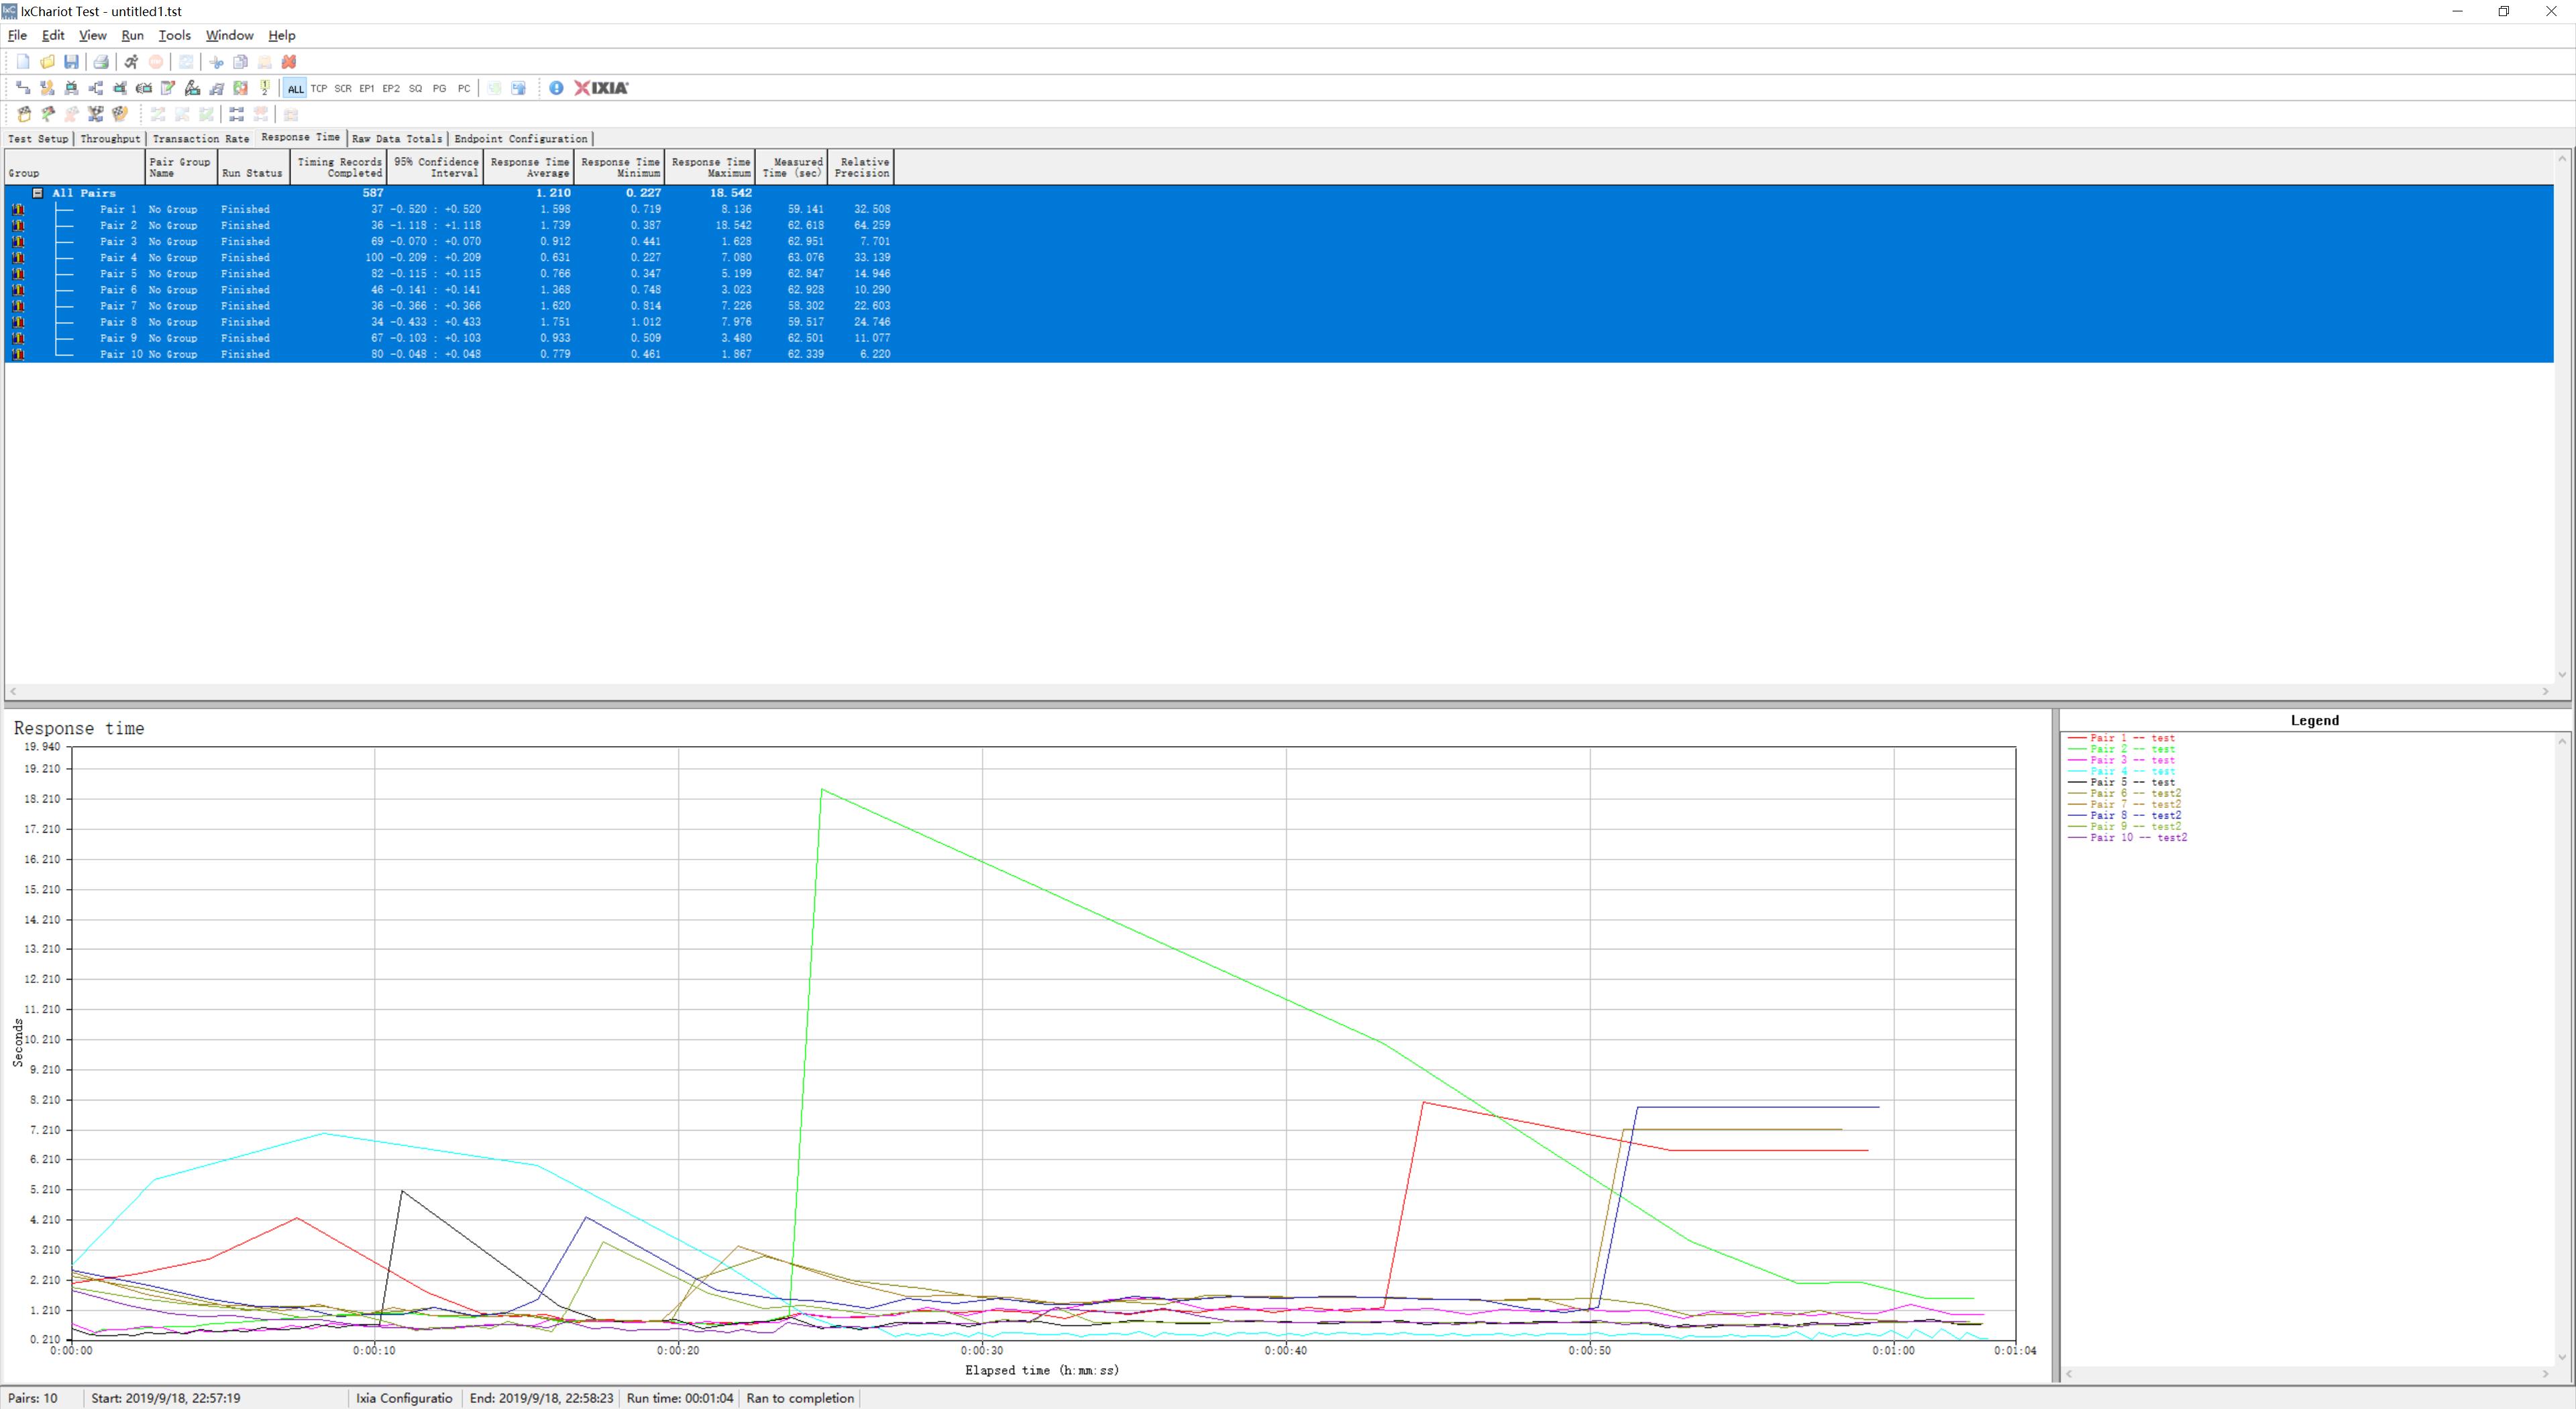Click the Copy icon in top toolbar
The width and height of the screenshot is (2576, 1409).
point(240,62)
